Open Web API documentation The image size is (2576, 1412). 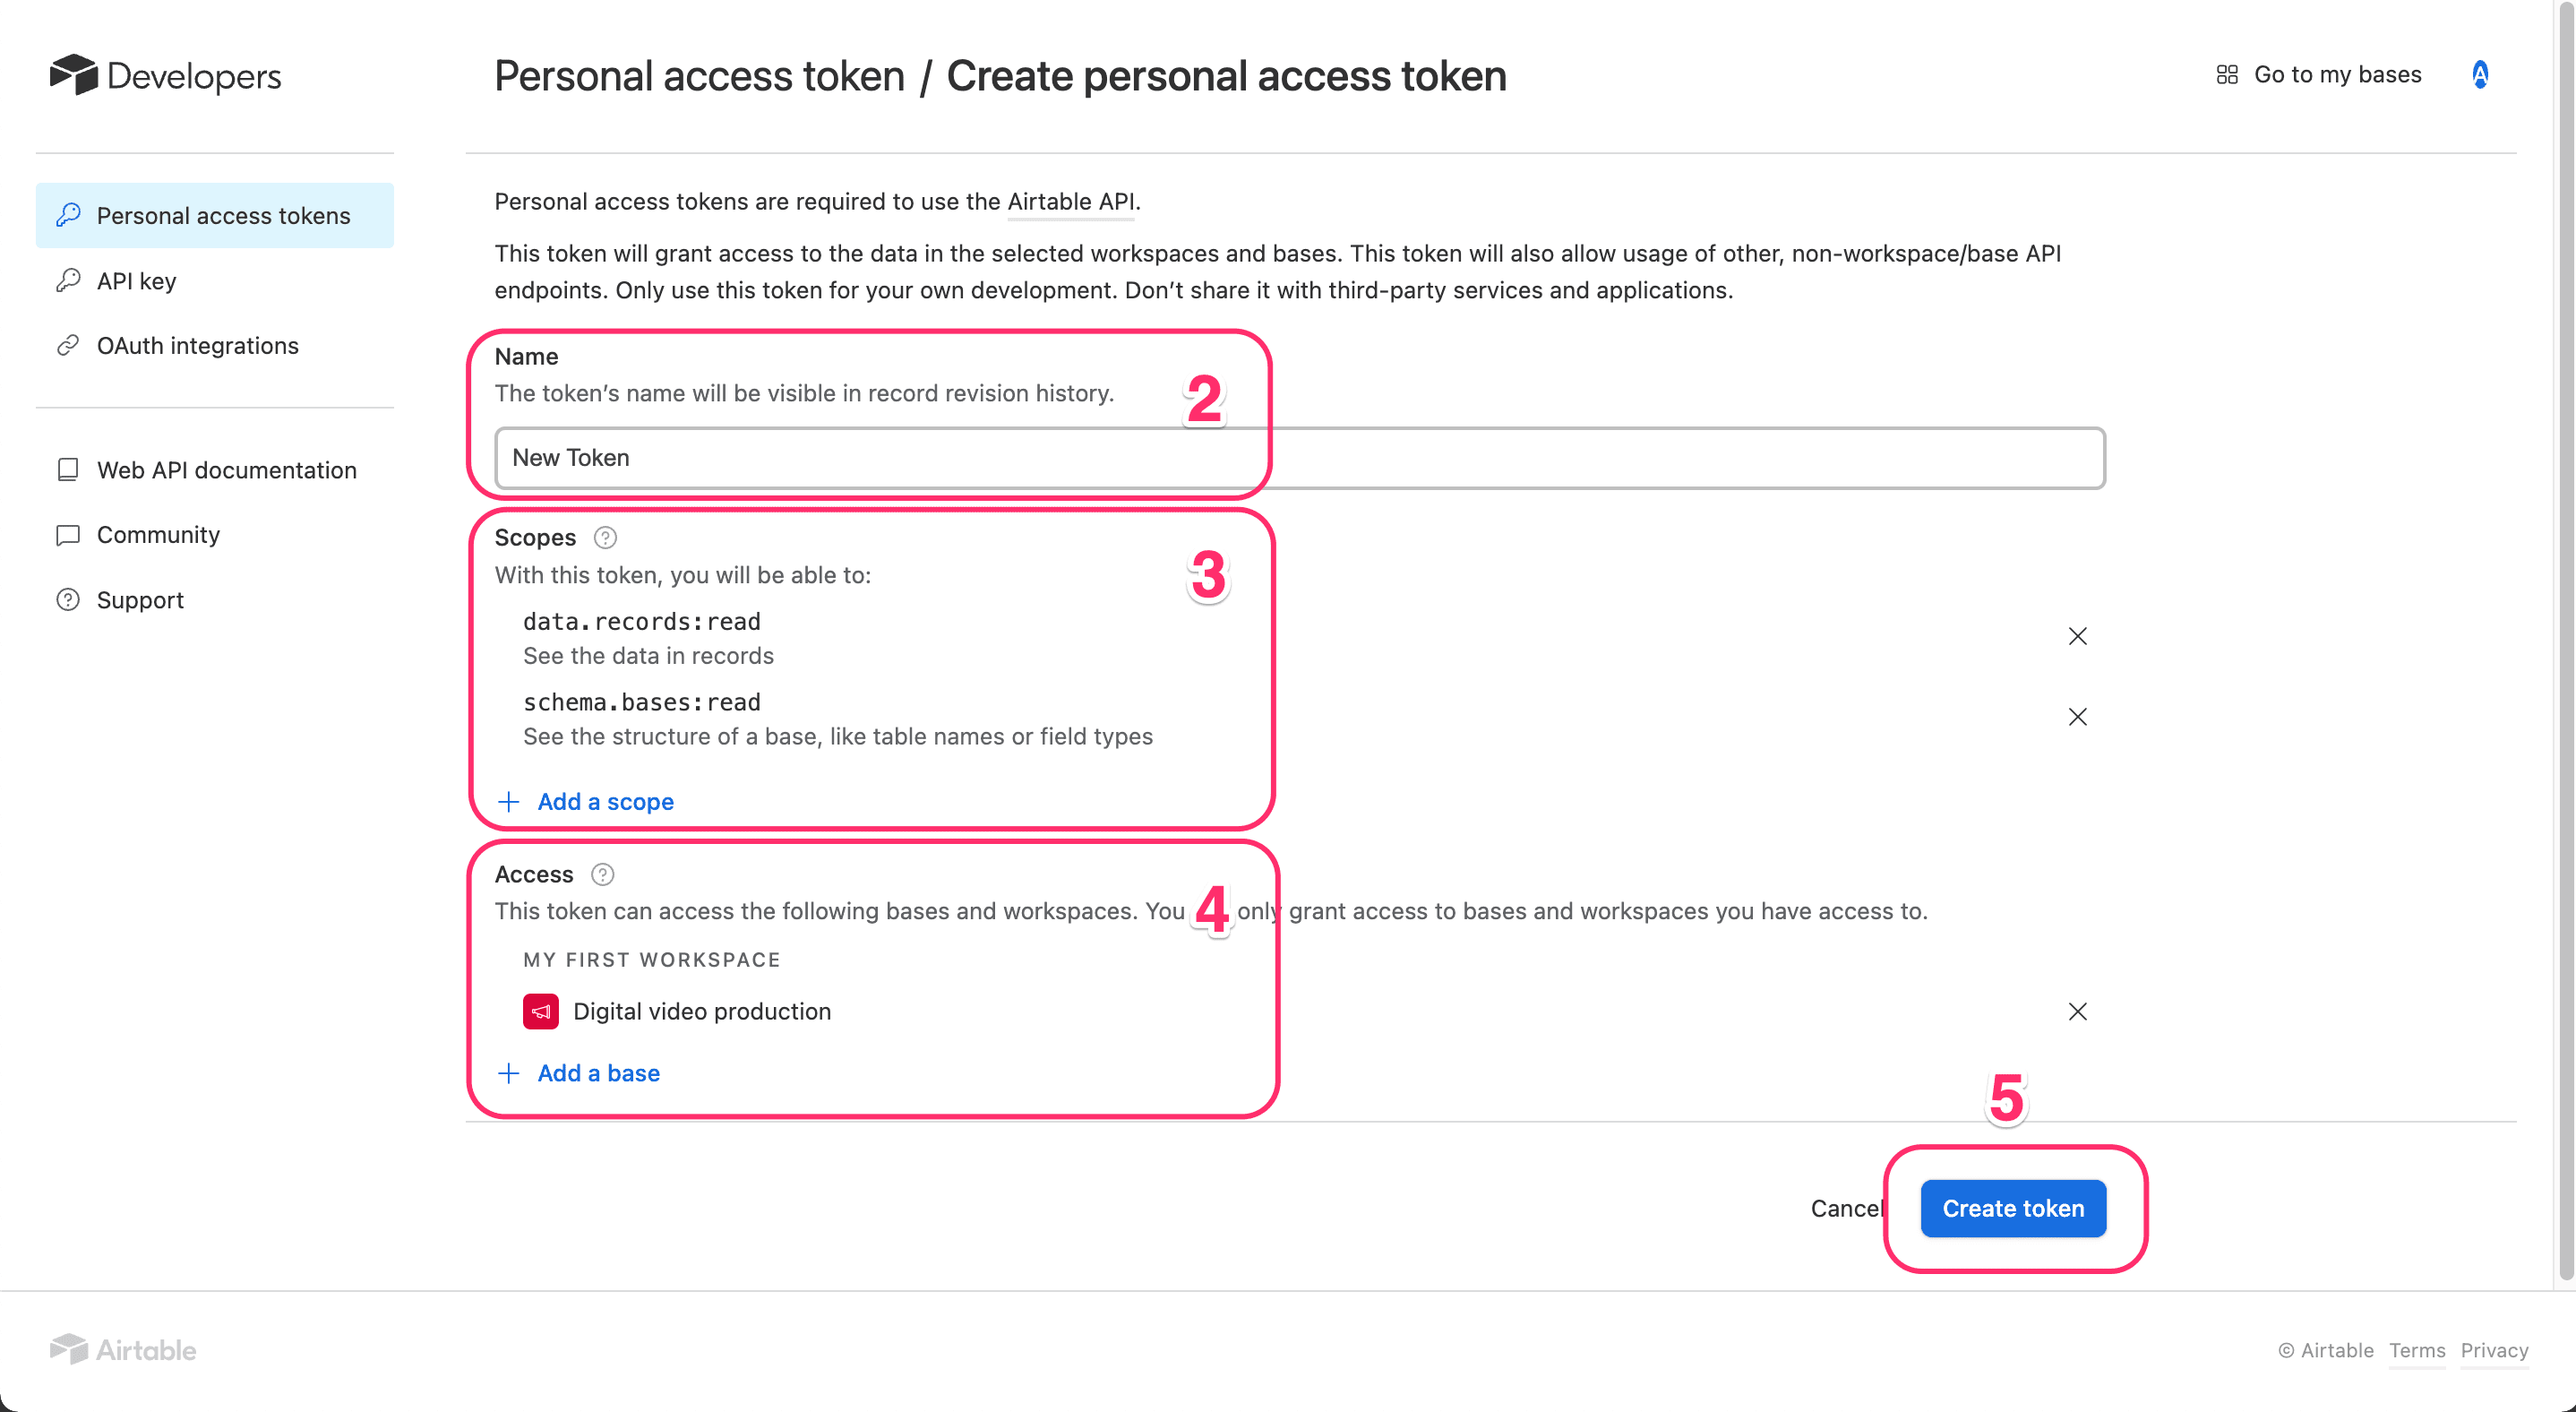[226, 470]
